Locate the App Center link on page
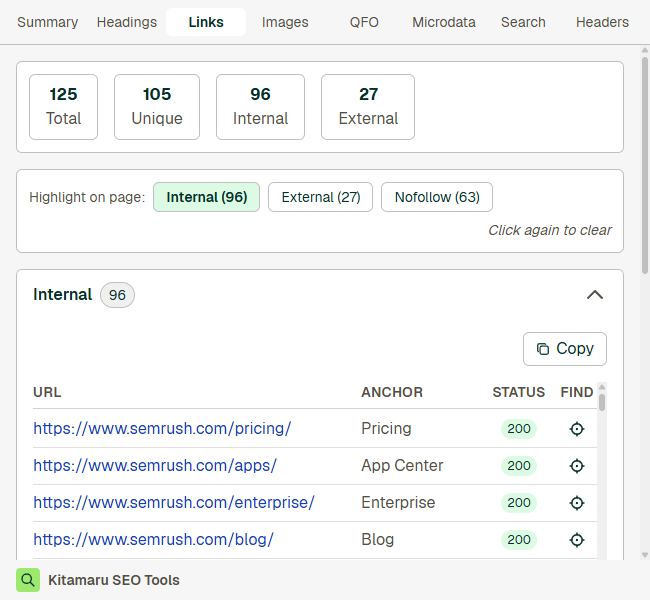 tap(577, 466)
